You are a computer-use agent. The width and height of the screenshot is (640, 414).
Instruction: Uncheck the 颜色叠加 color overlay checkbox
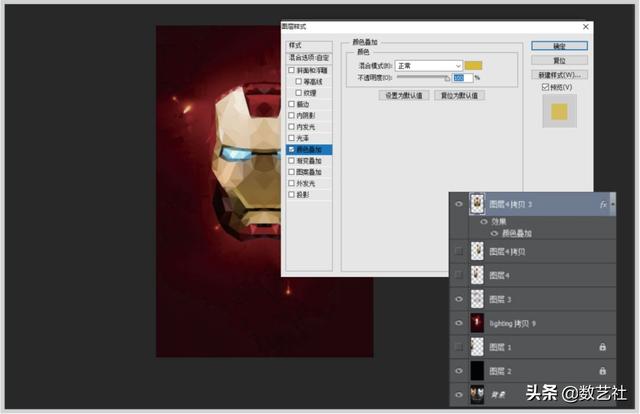[x=291, y=149]
